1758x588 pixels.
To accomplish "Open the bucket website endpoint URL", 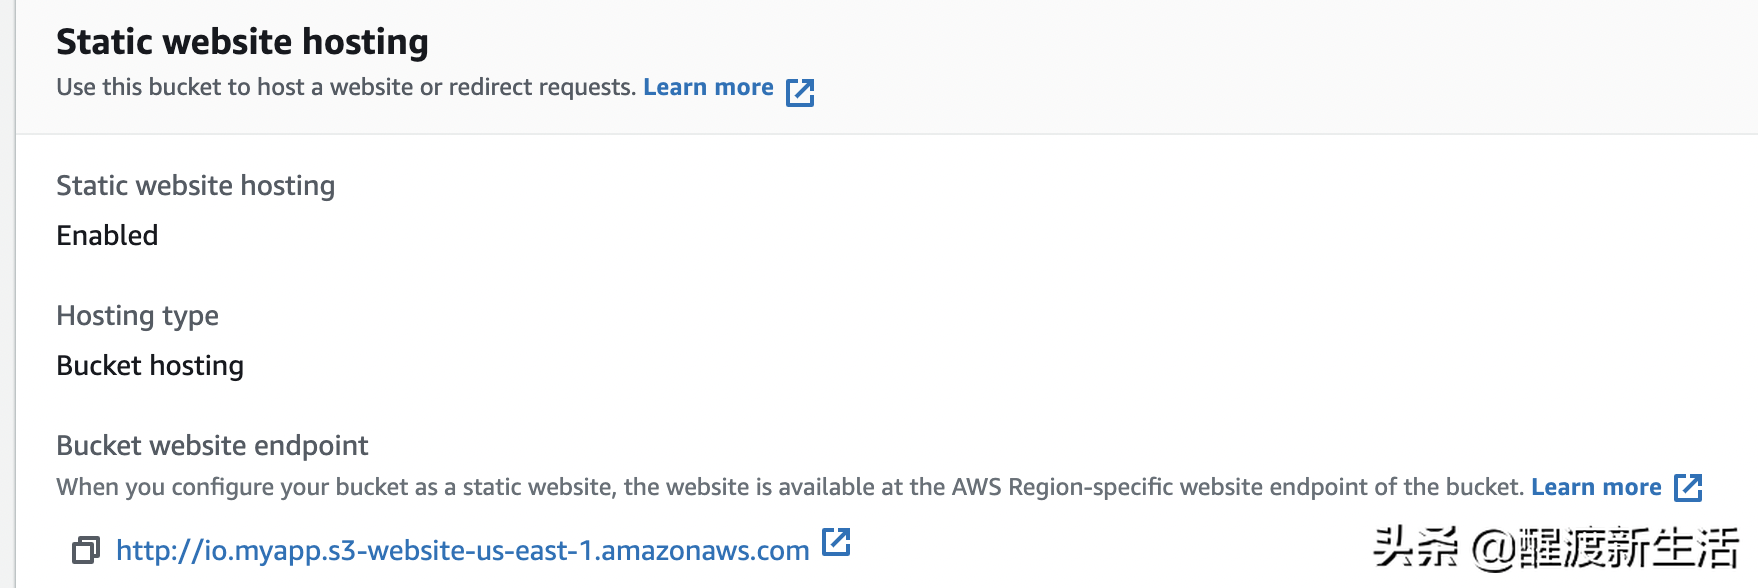I will click(462, 549).
